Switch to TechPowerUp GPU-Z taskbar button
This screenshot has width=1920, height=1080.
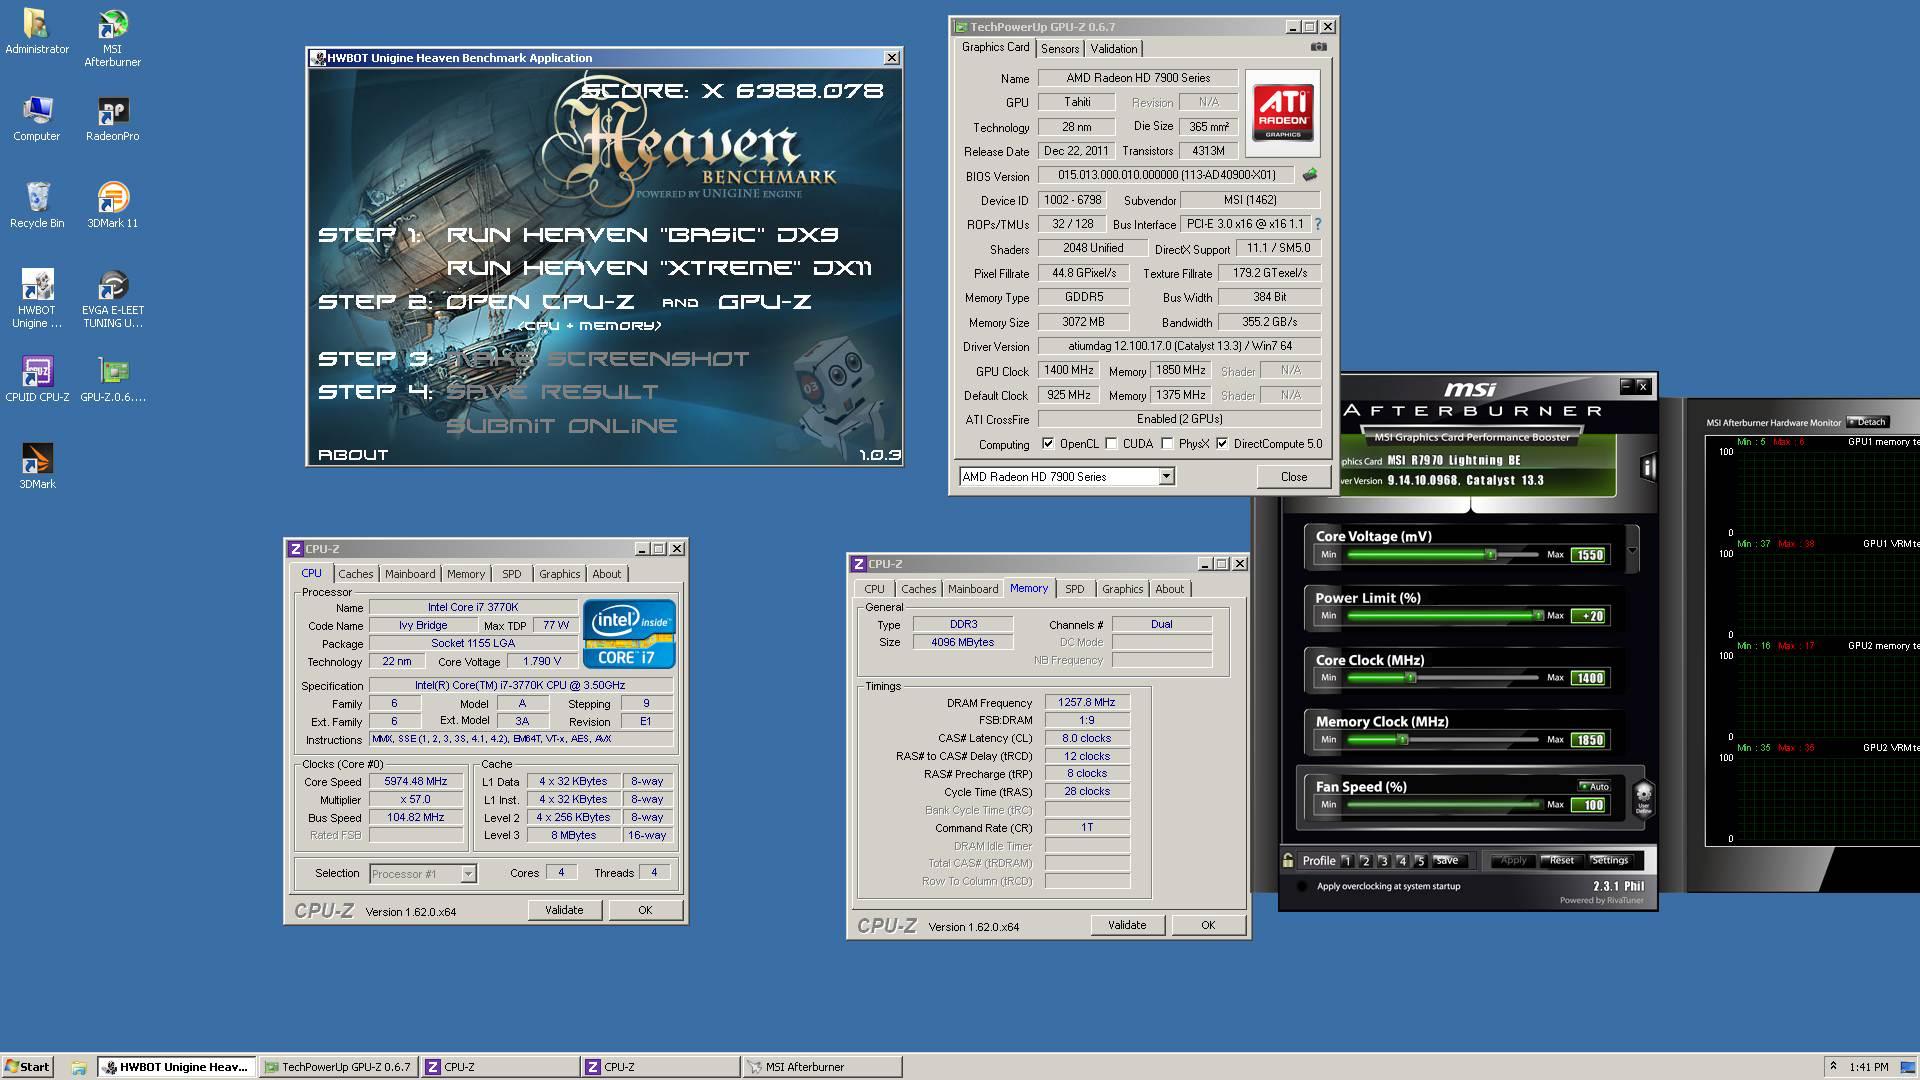coord(338,1067)
